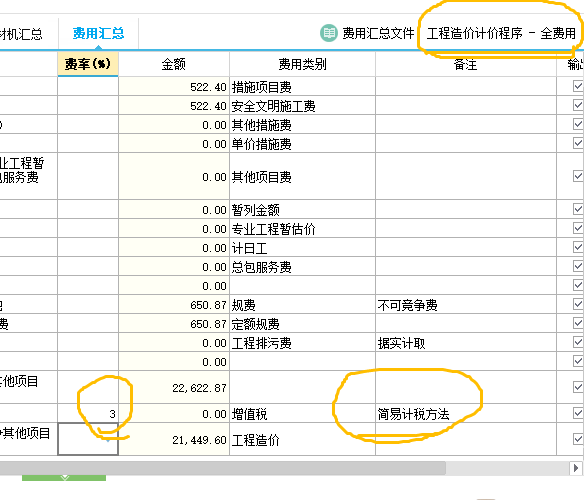Select the 费率(%) column header
Viewport: 584px width, 500px height.
(88, 64)
